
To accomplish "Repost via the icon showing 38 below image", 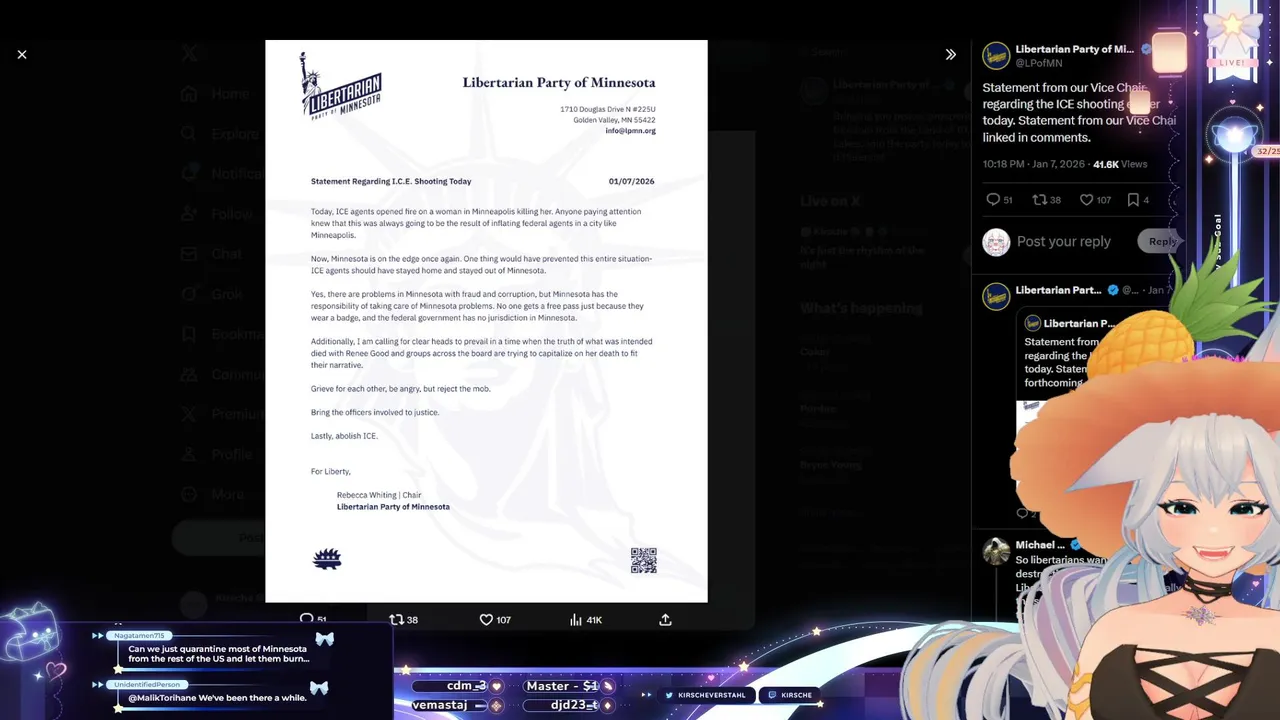I will [396, 619].
